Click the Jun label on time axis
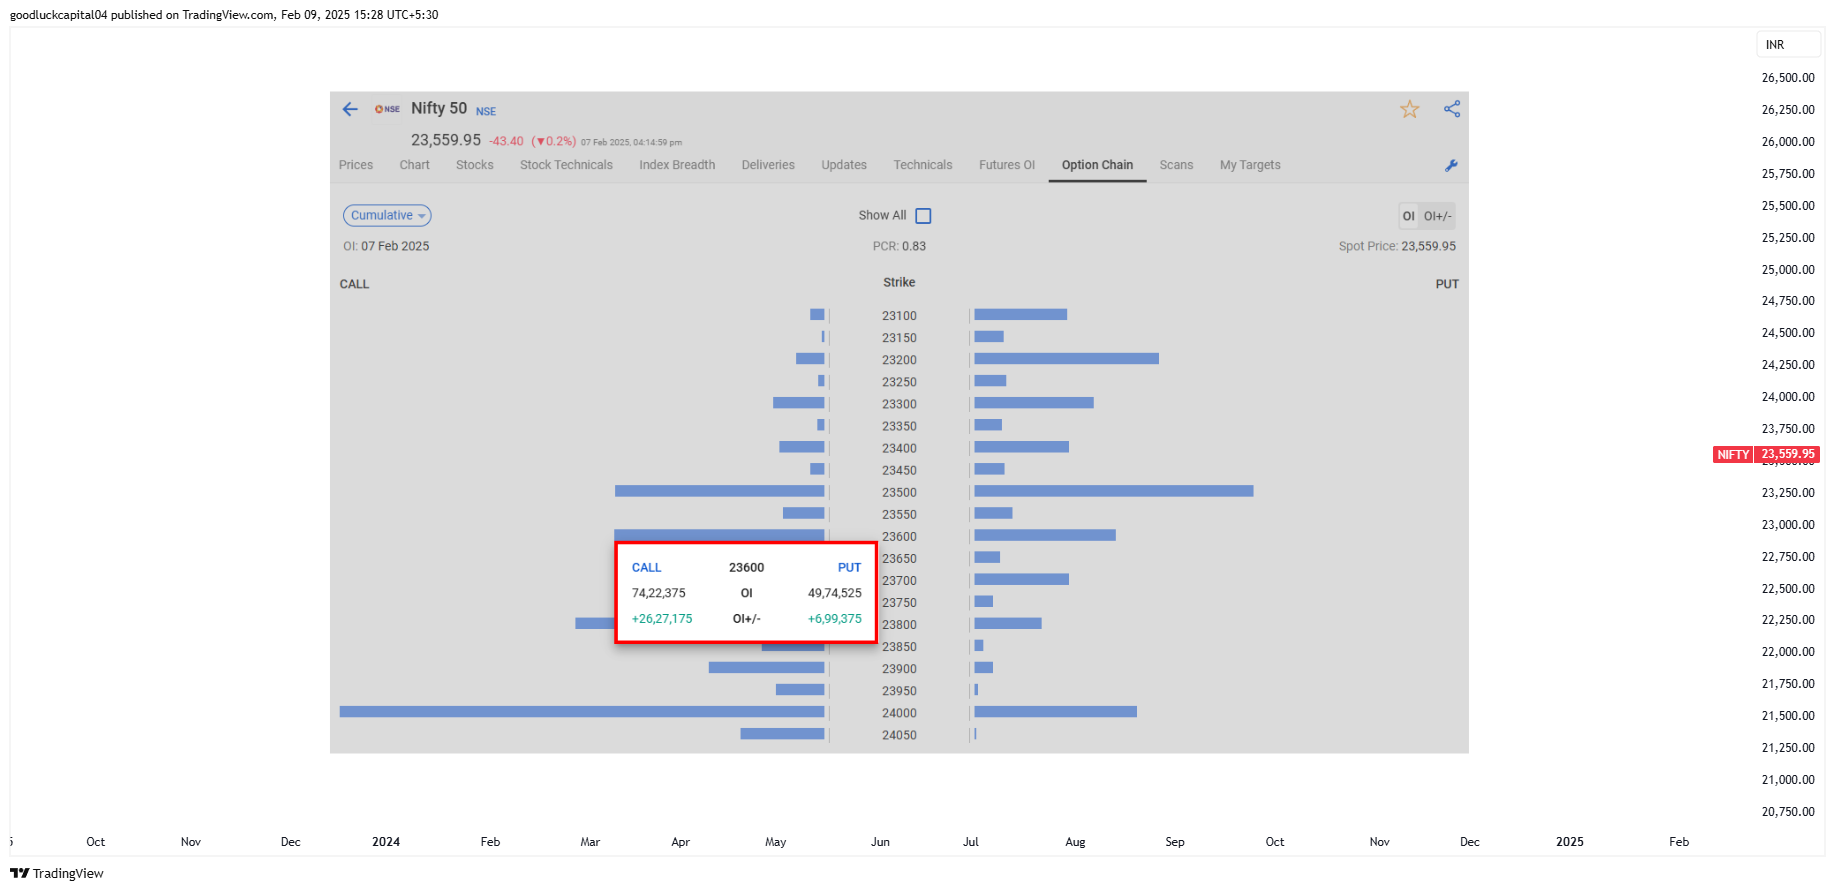Image resolution: width=1835 pixels, height=891 pixels. pos(880,842)
